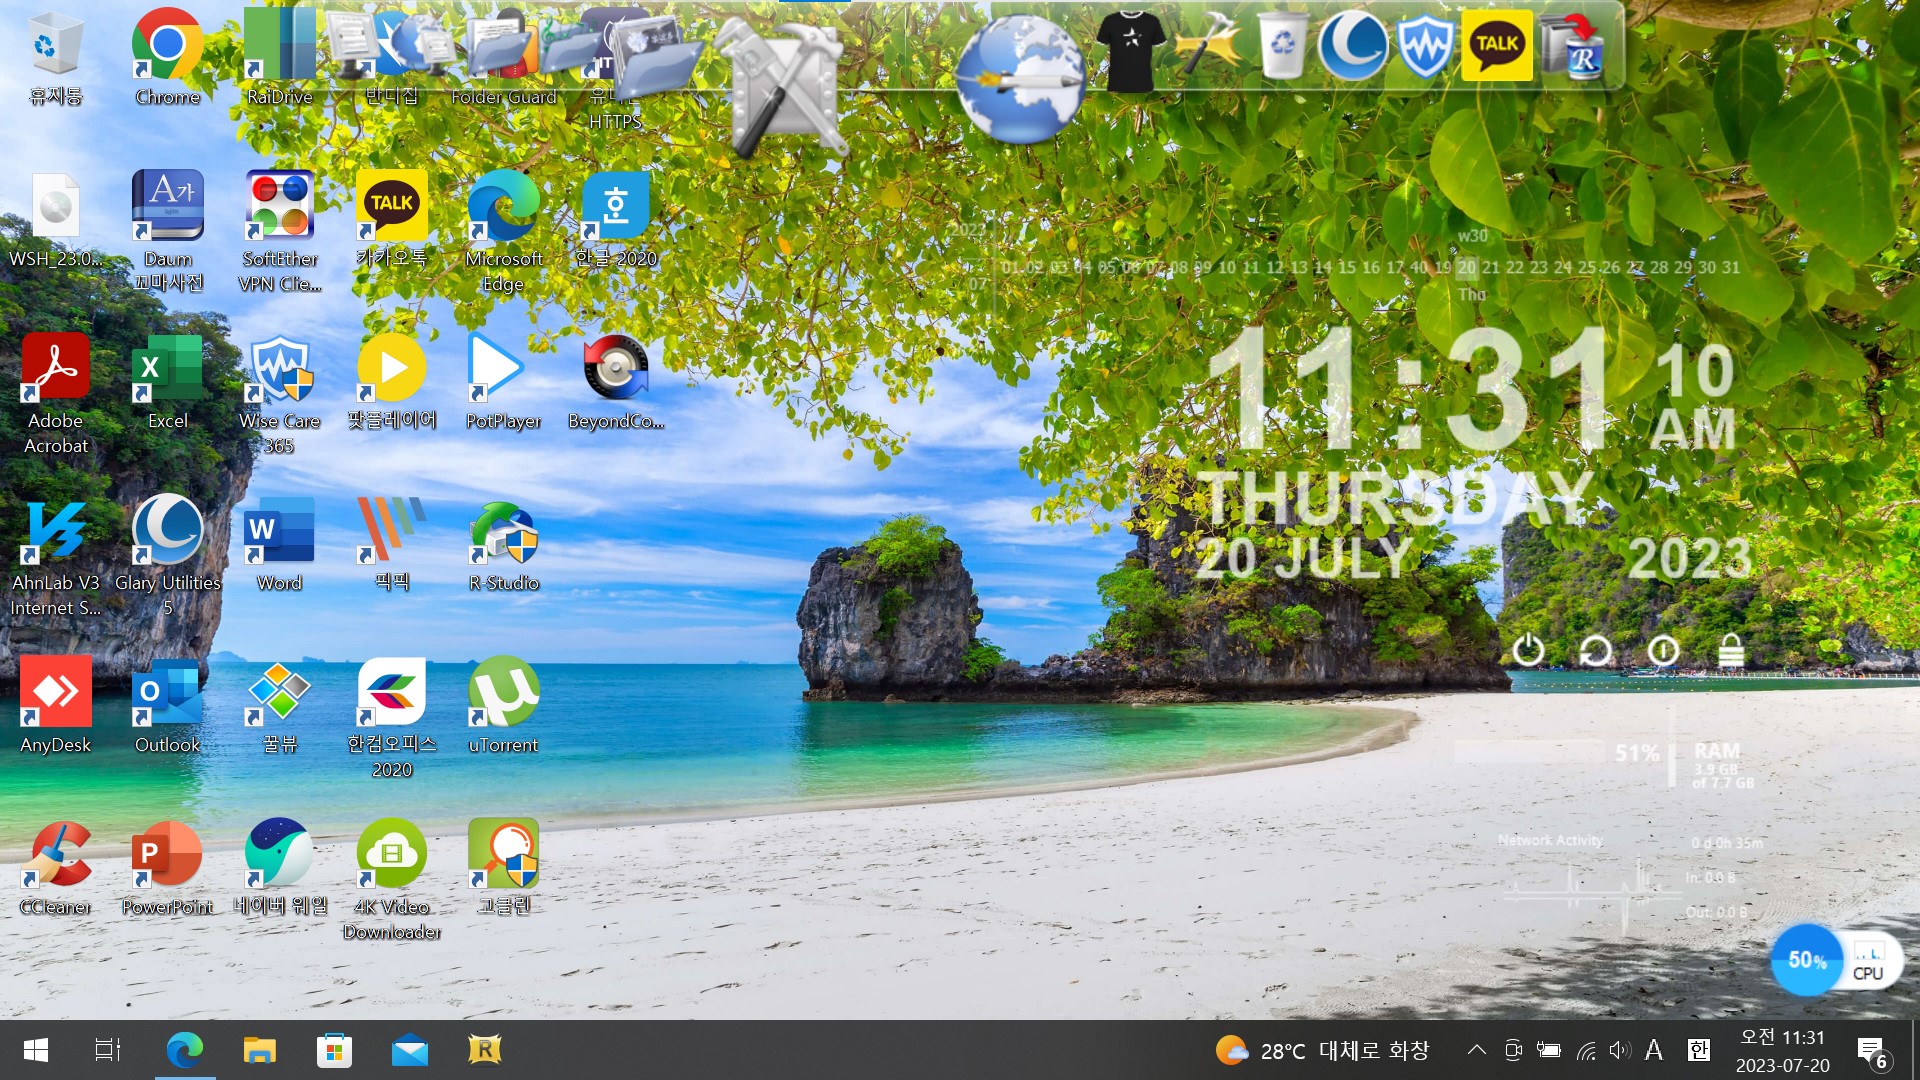The height and width of the screenshot is (1080, 1920).
Task: Launch R-Studio icon in top dock
Action: [1574, 45]
